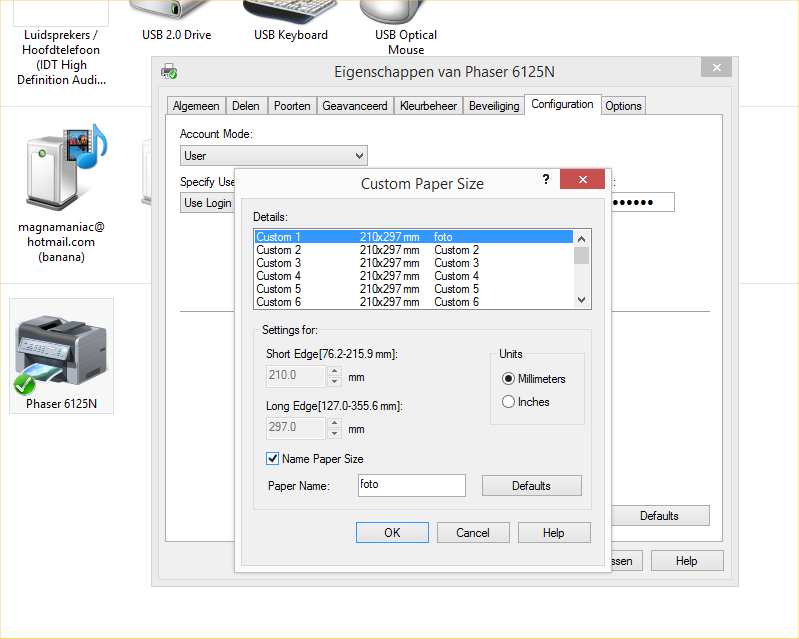The image size is (799, 639).
Task: Click Help button in Eigenschappen window
Action: click(687, 561)
